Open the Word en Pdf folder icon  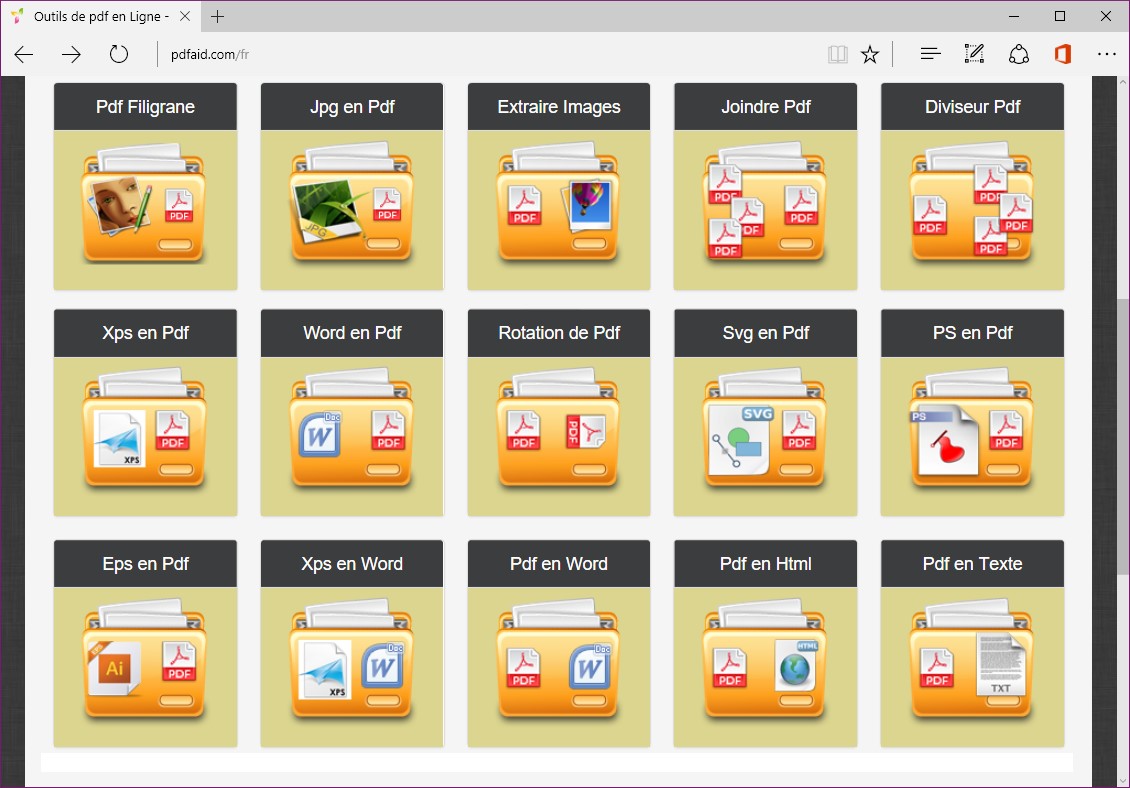(352, 430)
